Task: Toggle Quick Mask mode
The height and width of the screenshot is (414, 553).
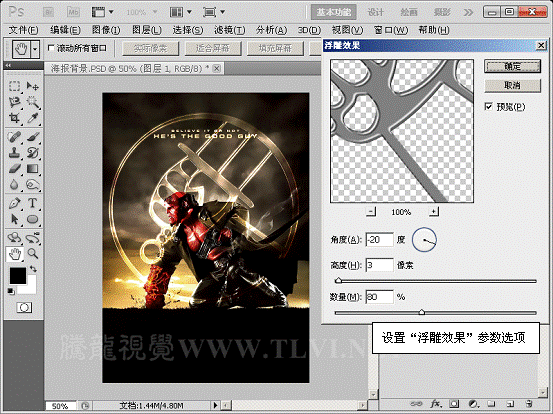Action: (x=24, y=308)
